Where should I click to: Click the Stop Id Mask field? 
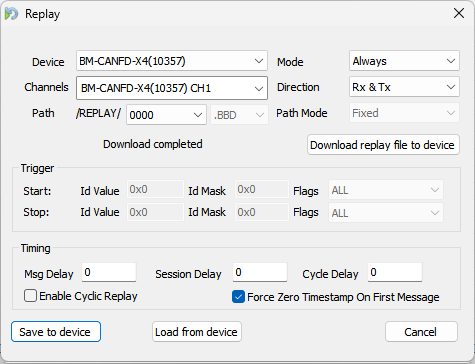point(262,212)
